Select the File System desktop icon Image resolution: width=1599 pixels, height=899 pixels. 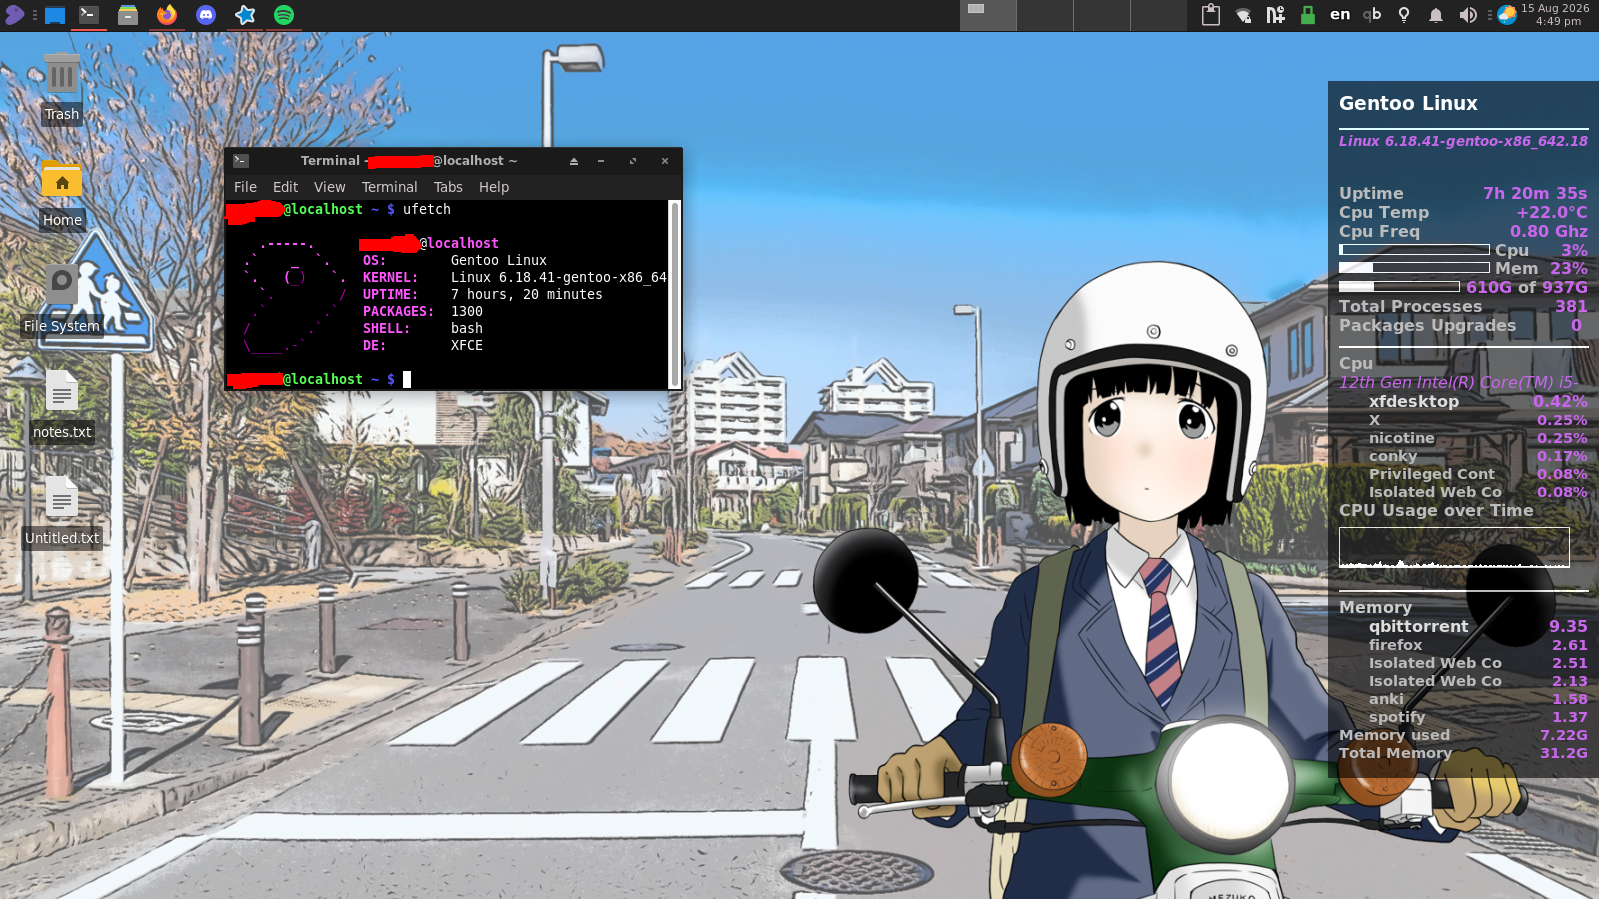(62, 300)
